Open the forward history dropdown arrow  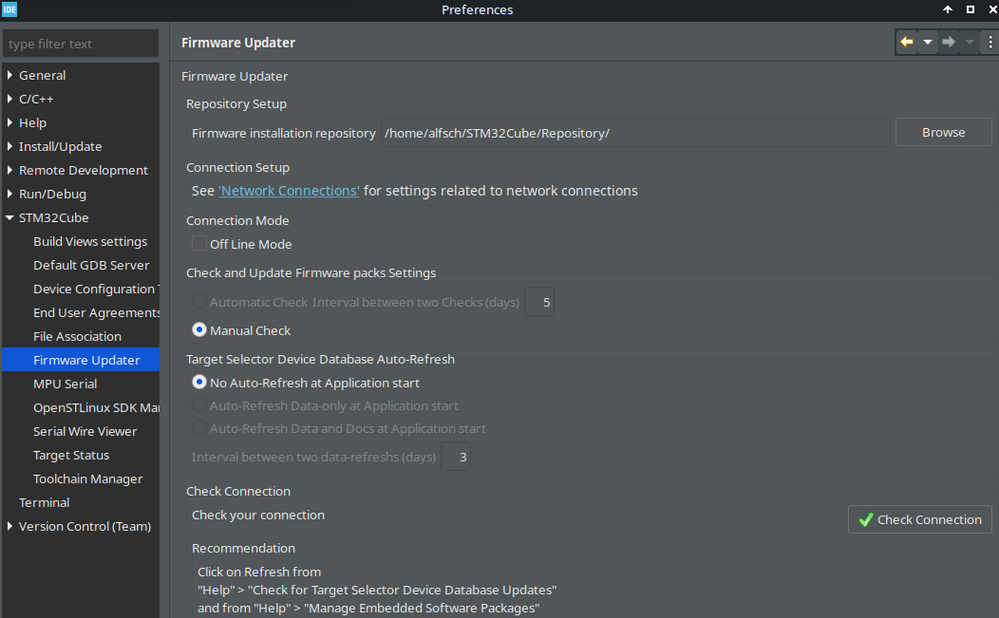969,42
